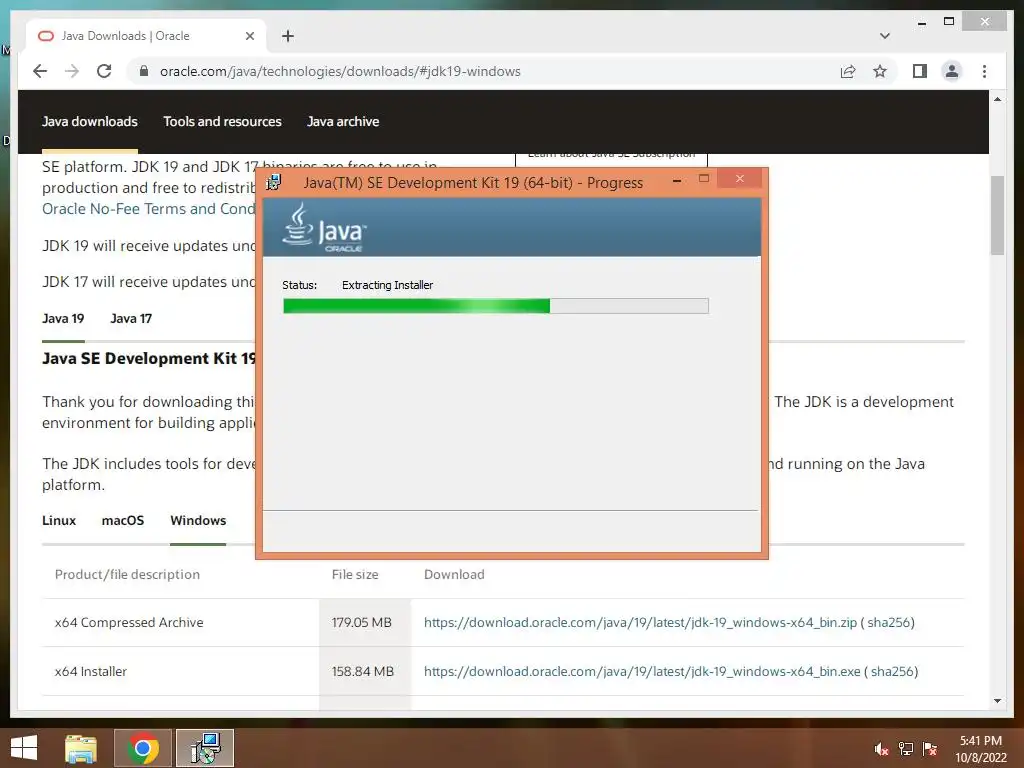The height and width of the screenshot is (768, 1024).
Task: Switch to Linux downloads tab
Action: click(59, 520)
